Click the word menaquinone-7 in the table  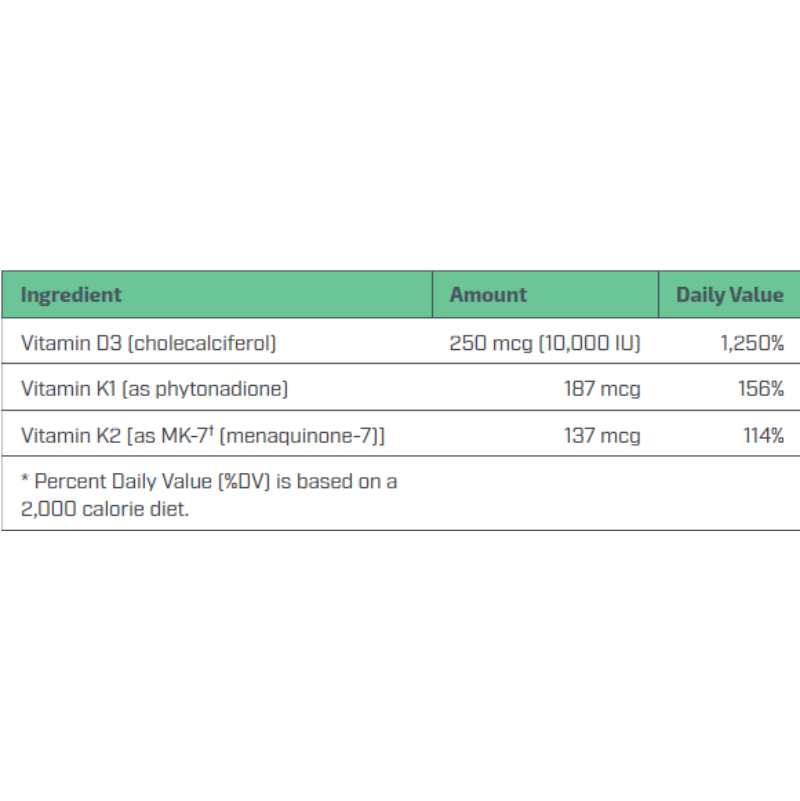(298, 436)
